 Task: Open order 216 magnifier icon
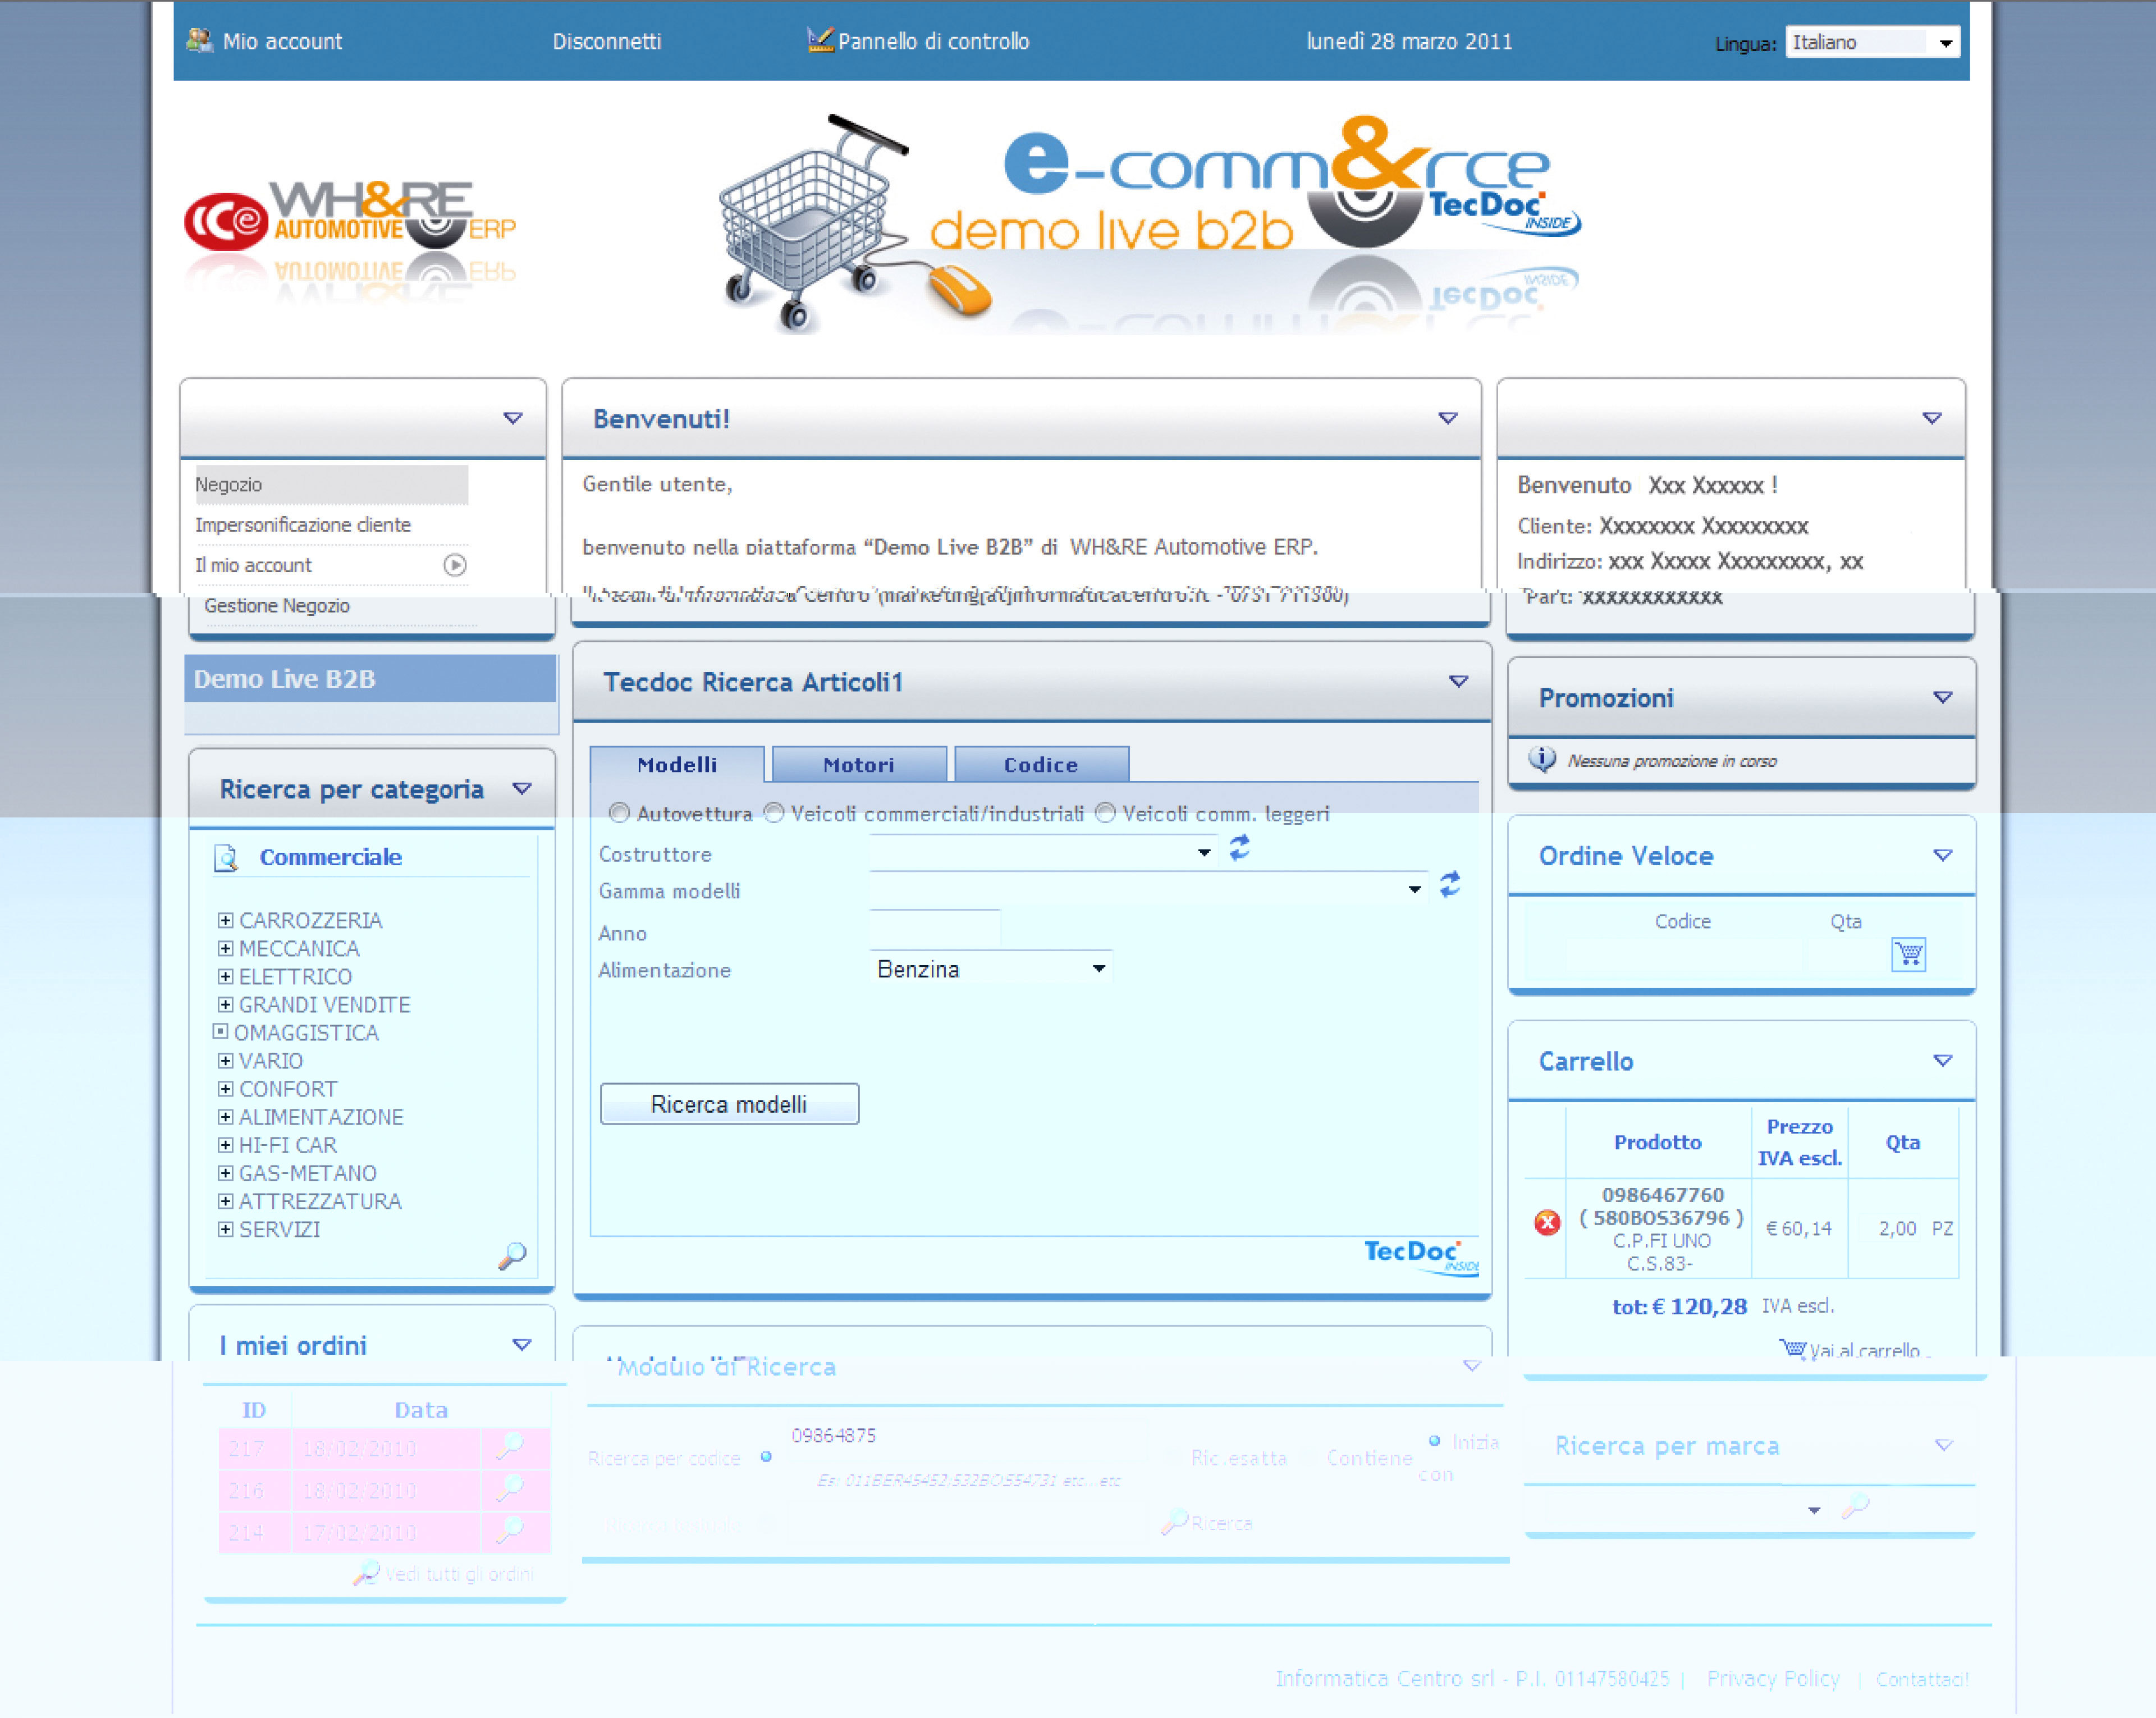(x=511, y=1489)
